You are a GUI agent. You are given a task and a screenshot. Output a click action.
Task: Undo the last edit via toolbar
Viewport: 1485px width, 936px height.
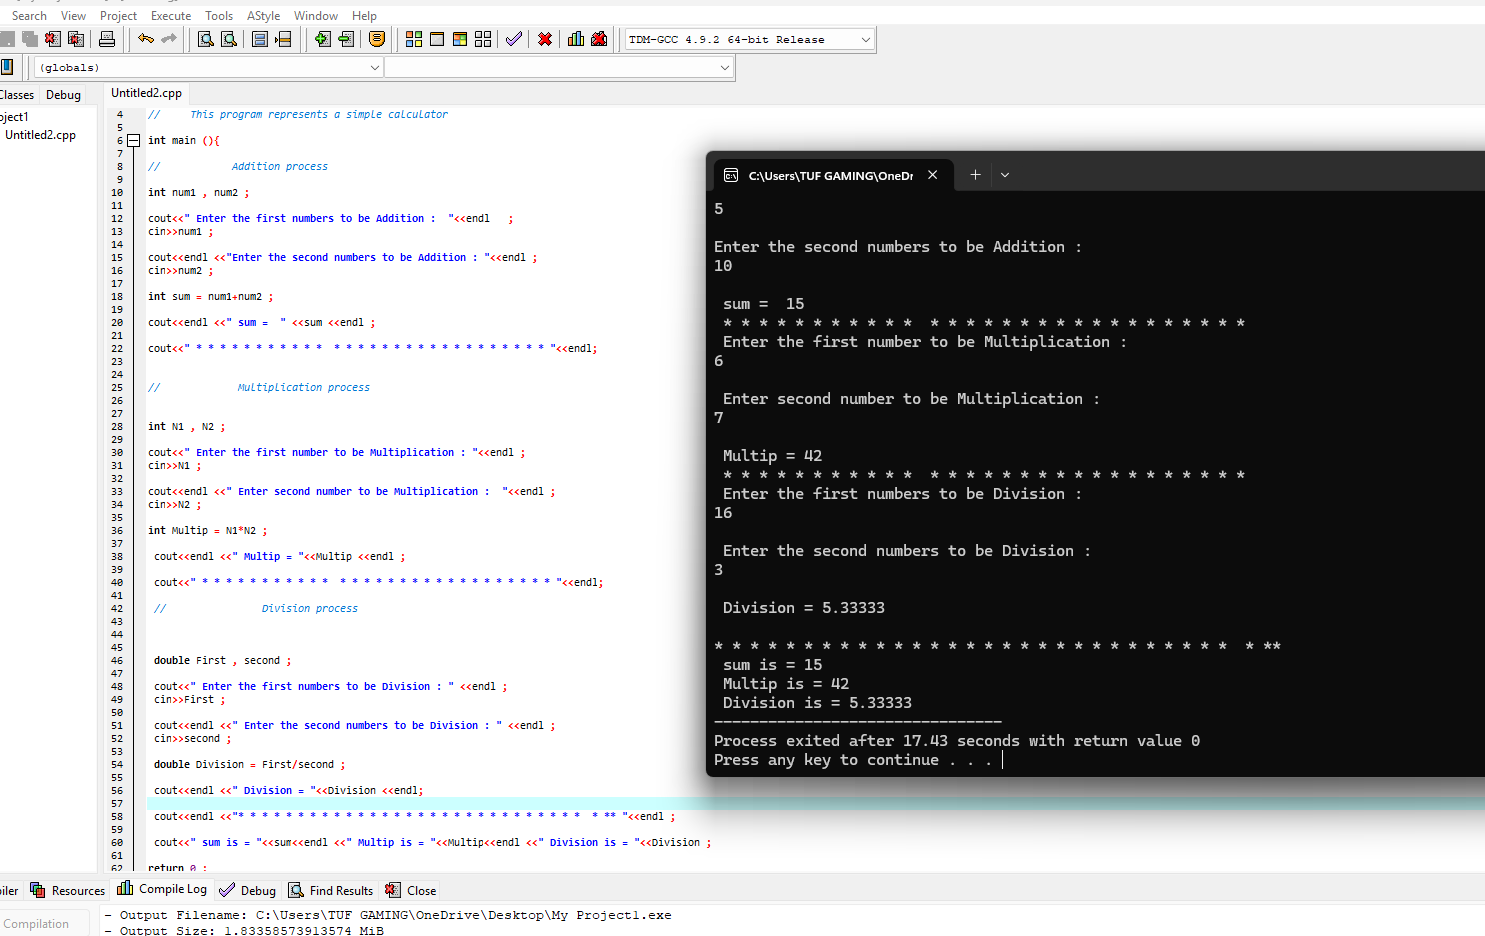pos(146,39)
